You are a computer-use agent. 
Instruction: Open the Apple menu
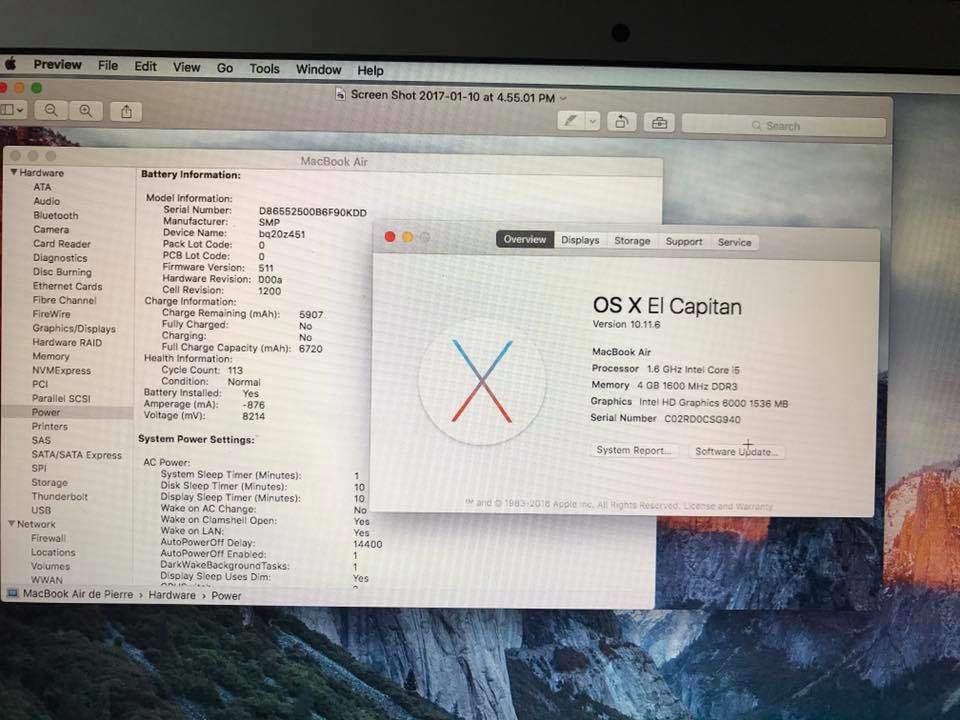click(10, 63)
